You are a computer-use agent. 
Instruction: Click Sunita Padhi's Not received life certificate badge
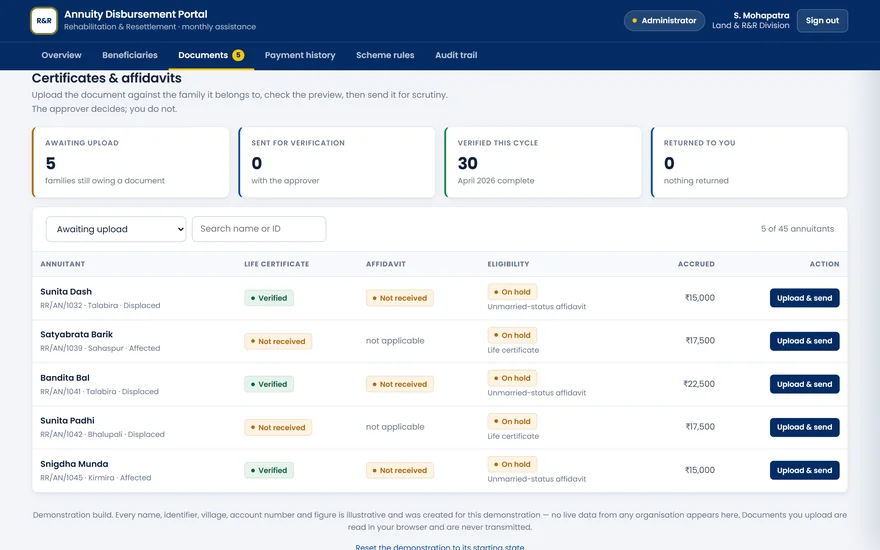pyautogui.click(x=278, y=427)
